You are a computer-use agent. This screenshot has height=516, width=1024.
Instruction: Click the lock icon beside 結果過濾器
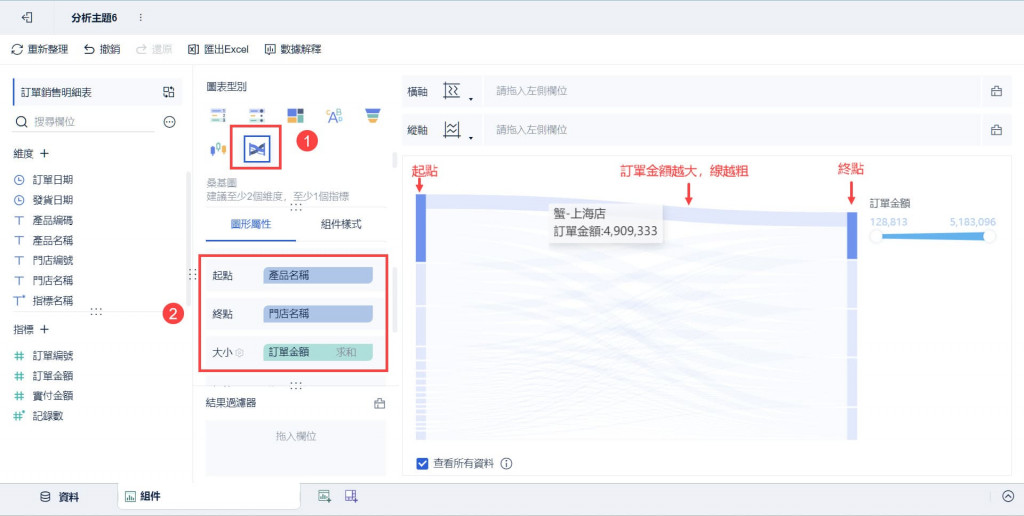click(379, 404)
